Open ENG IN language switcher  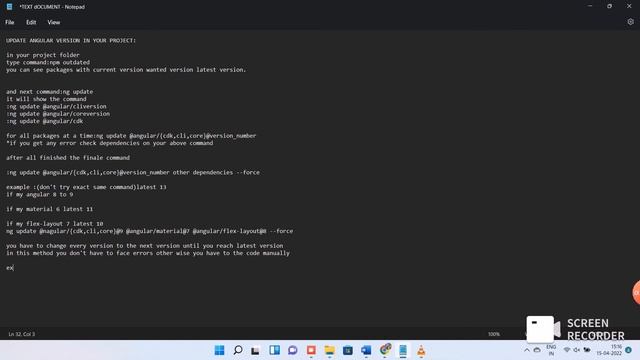(551, 350)
